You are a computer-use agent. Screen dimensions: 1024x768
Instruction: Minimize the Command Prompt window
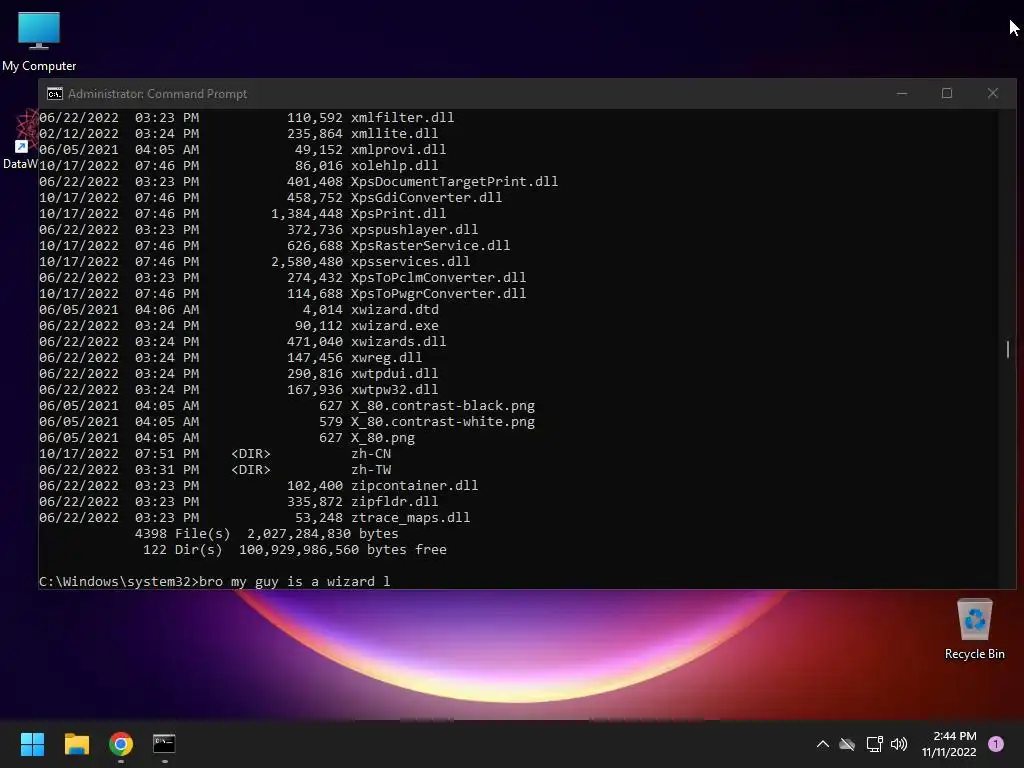coord(902,93)
